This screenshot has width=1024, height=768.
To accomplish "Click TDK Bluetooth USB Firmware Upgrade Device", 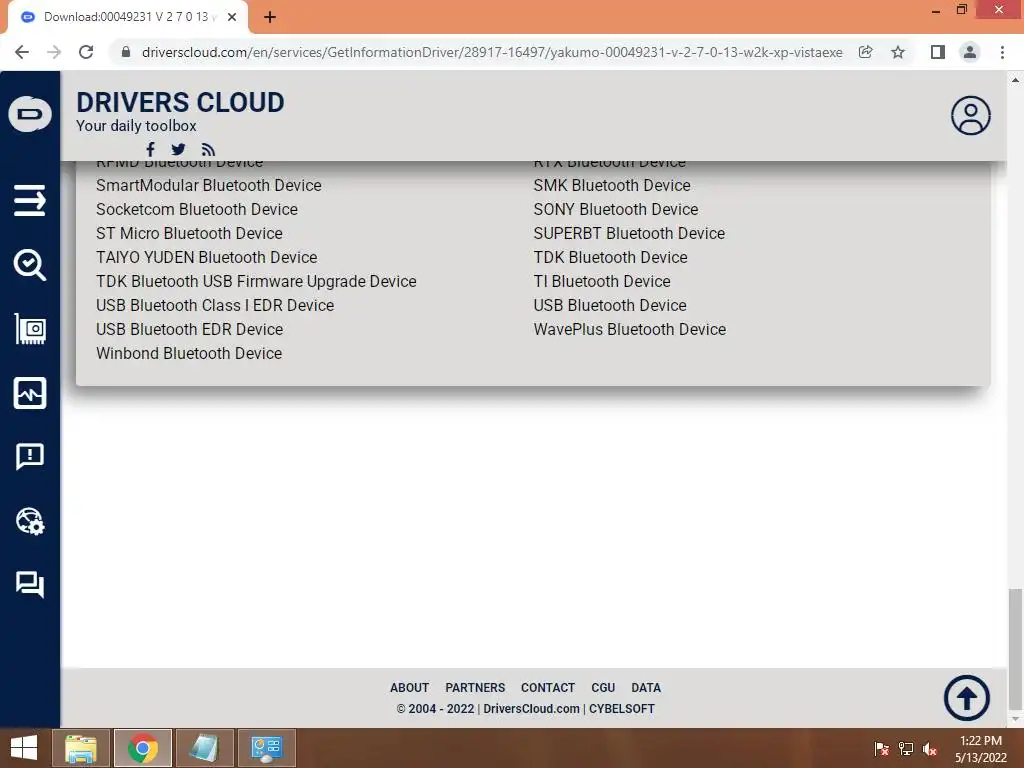I will [256, 281].
